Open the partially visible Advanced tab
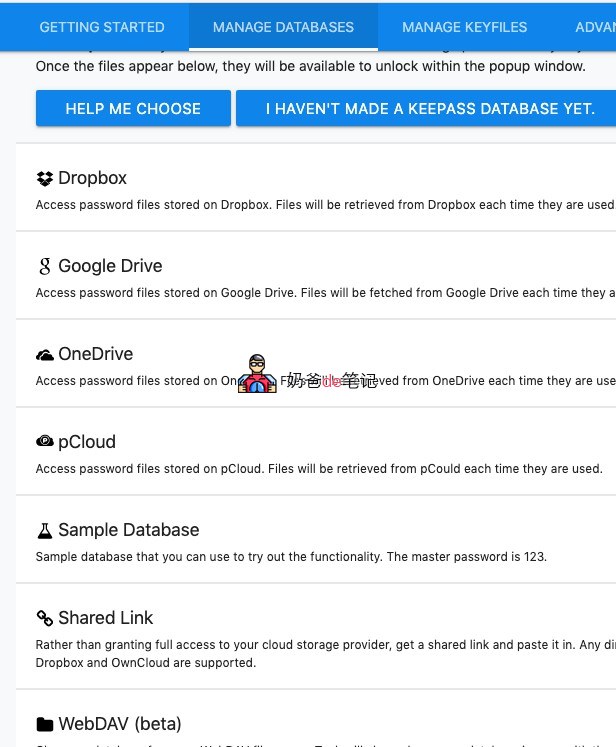Viewport: 616px width, 747px height. [594, 27]
